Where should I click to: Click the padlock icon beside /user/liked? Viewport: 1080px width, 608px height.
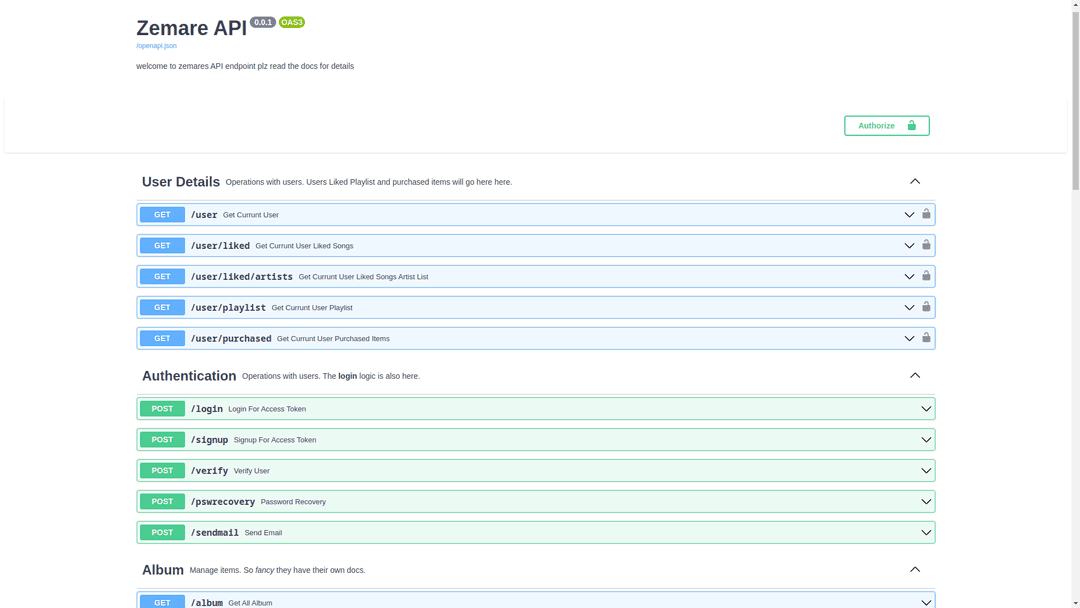(x=925, y=245)
